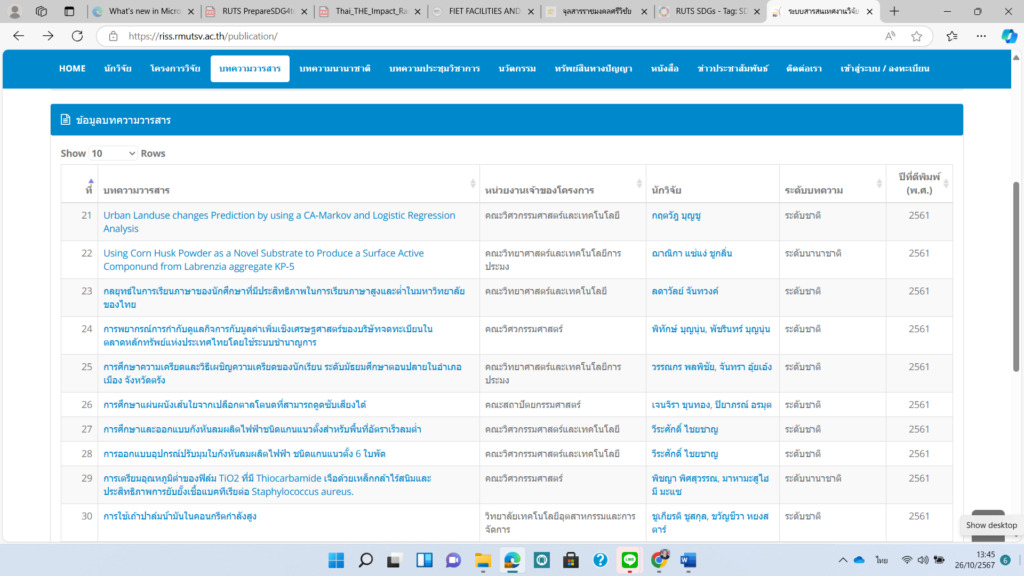
Task: Click the browser Back arrow
Action: (19, 35)
